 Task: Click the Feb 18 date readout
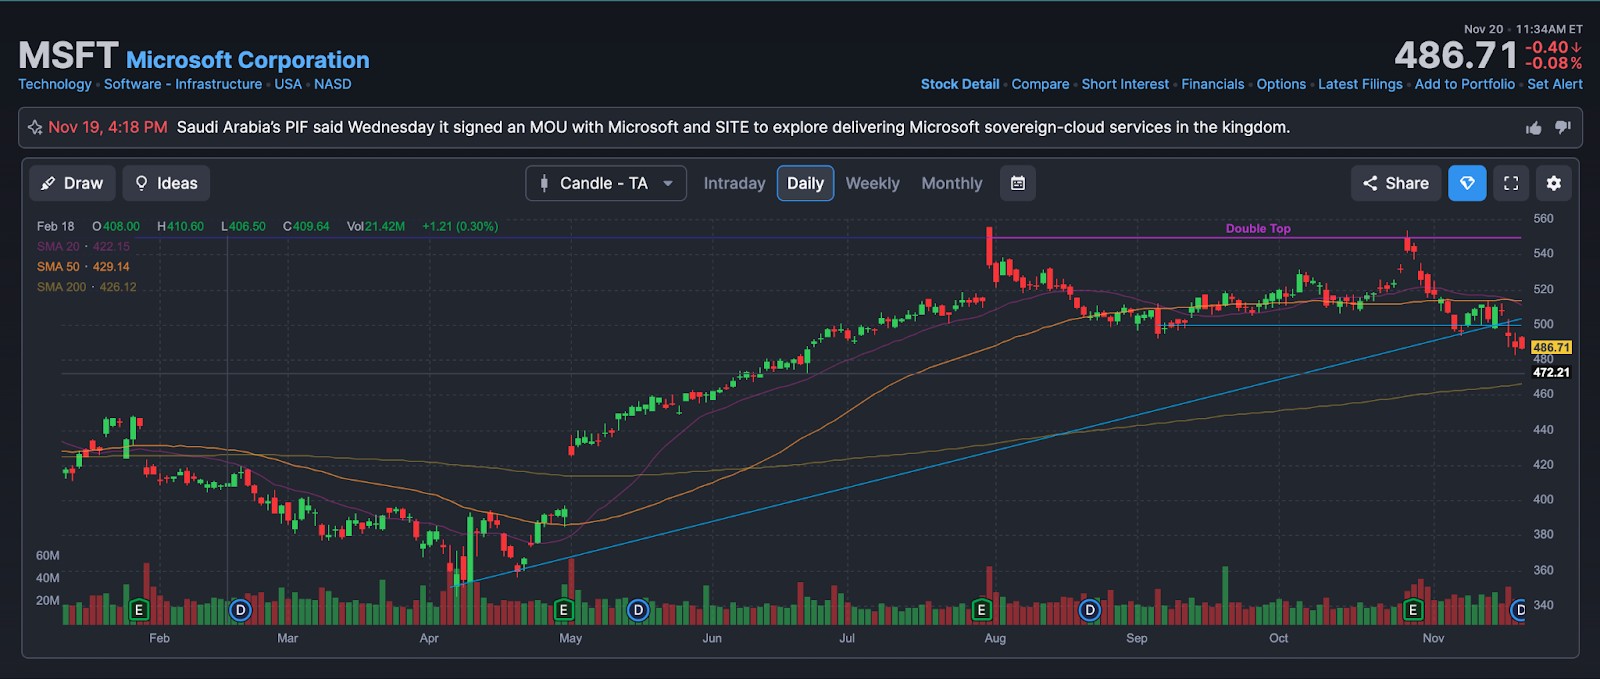pos(56,226)
